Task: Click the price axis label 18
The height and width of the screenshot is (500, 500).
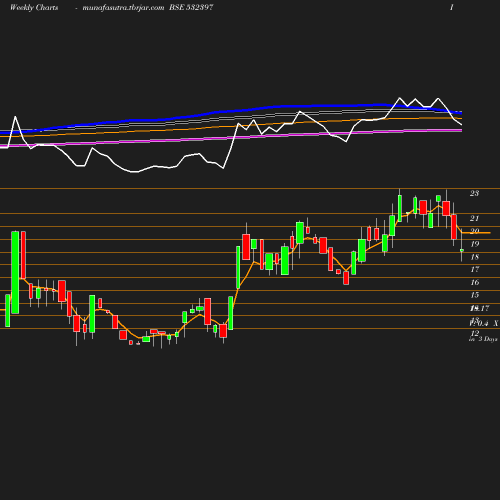Action: pos(475,257)
